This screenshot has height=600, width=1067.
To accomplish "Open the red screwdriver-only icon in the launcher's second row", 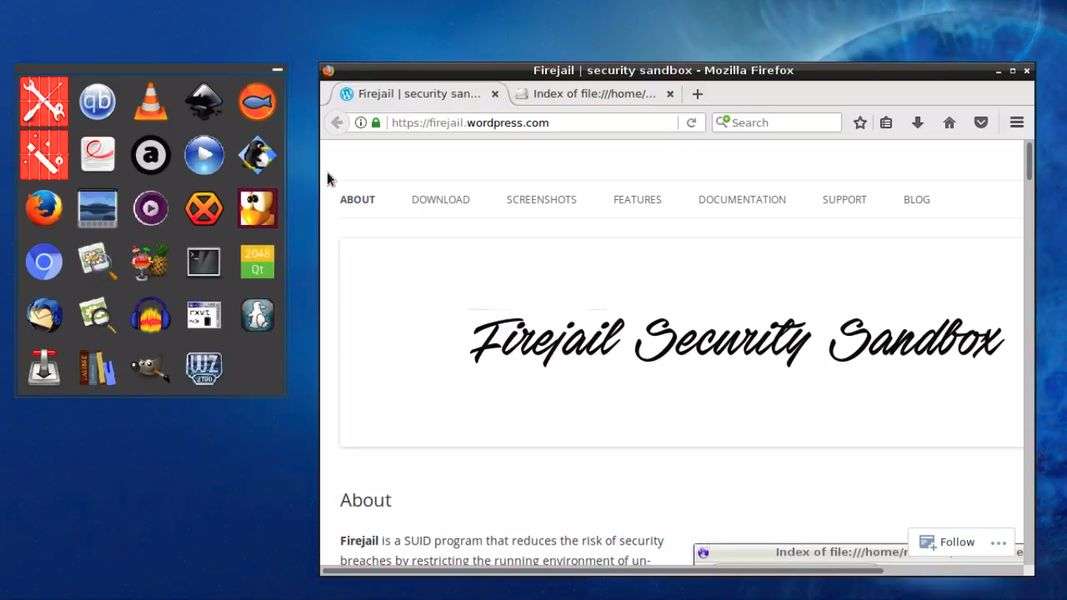I will coord(44,155).
